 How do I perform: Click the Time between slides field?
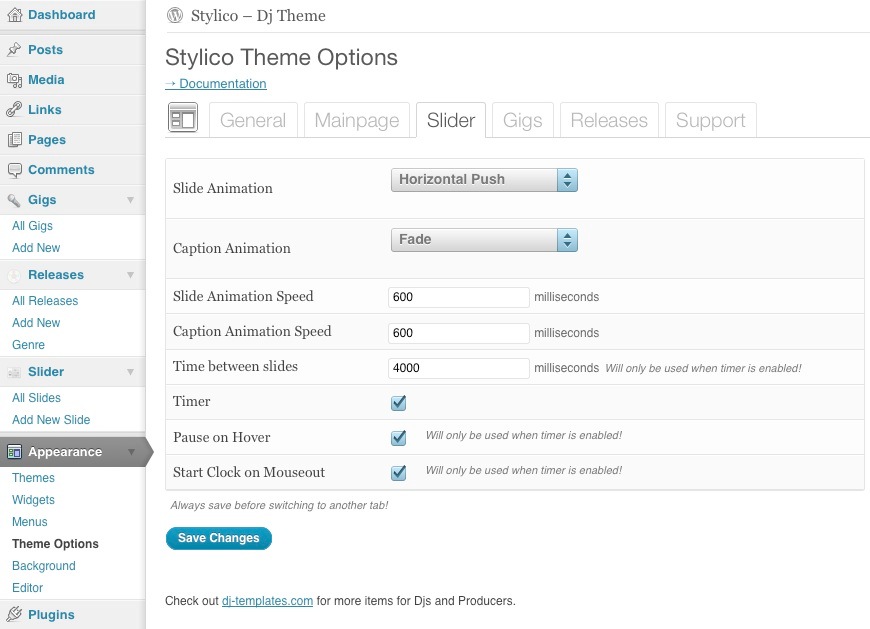[459, 368]
